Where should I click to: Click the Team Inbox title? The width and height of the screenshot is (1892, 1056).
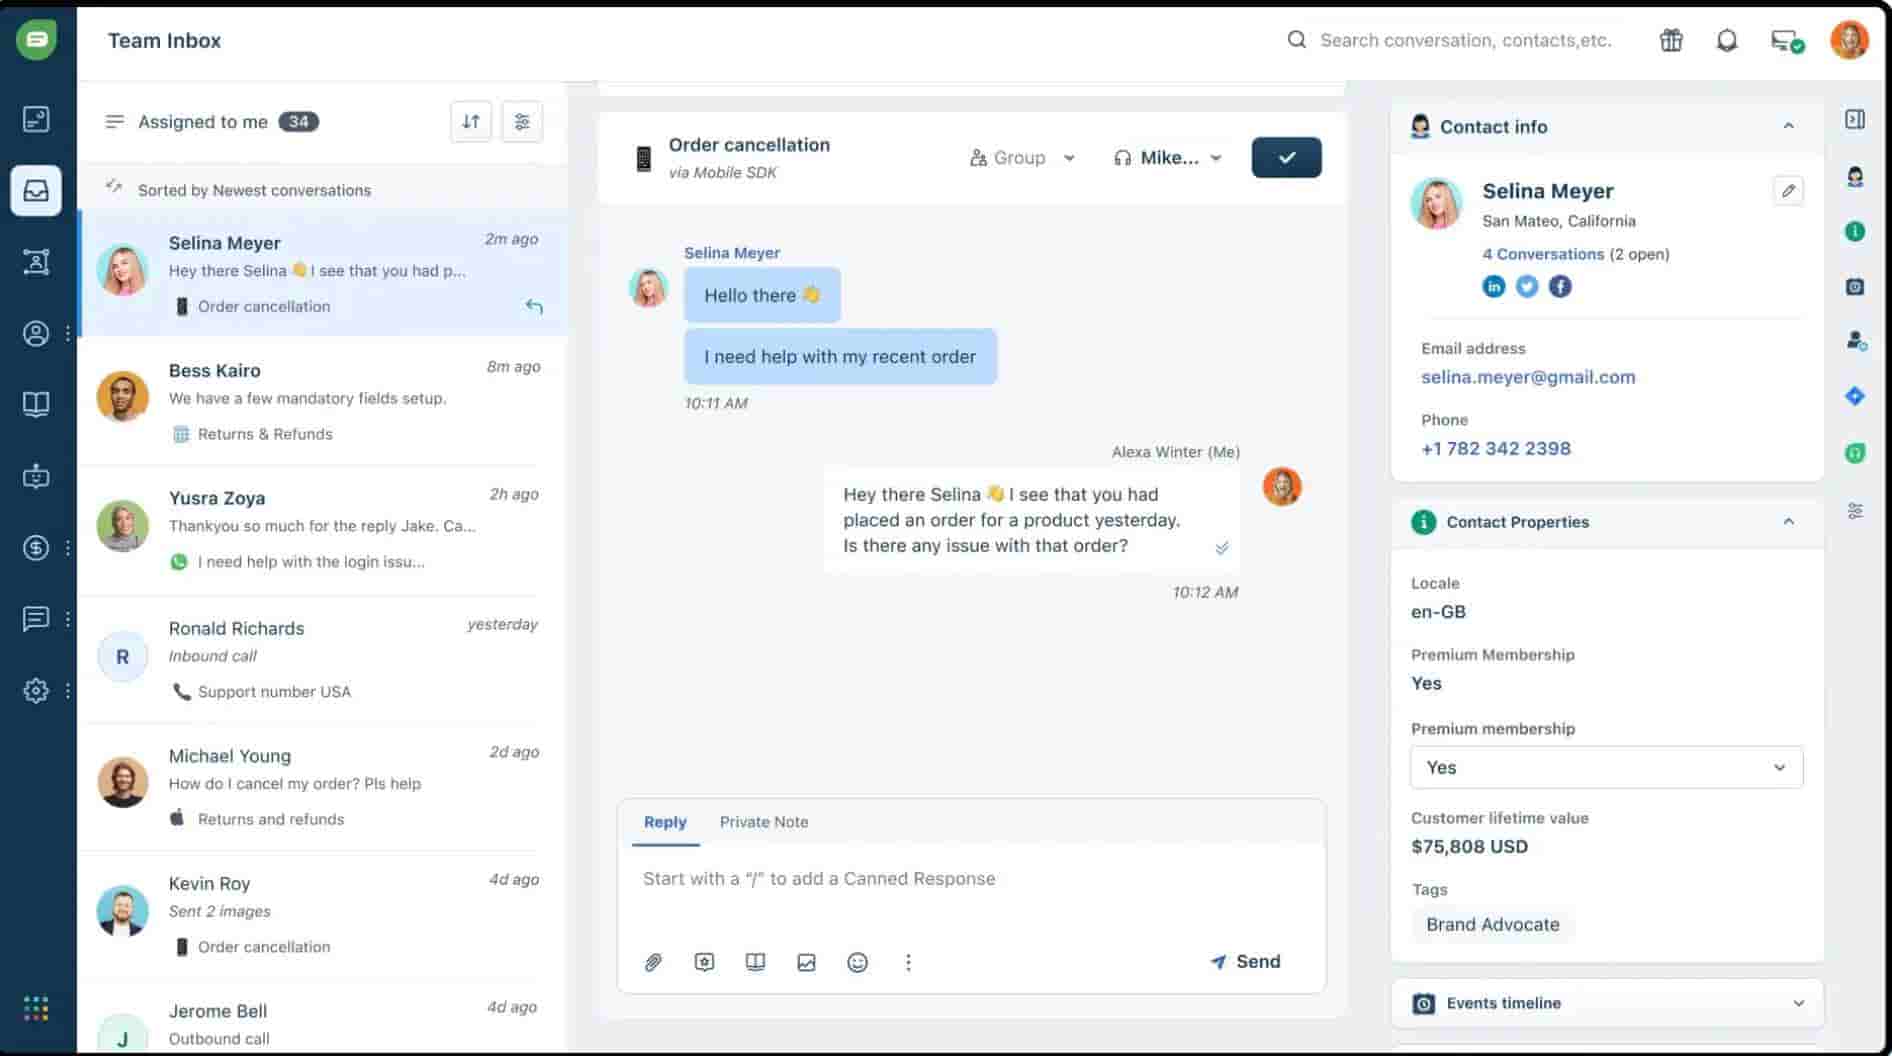164,41
